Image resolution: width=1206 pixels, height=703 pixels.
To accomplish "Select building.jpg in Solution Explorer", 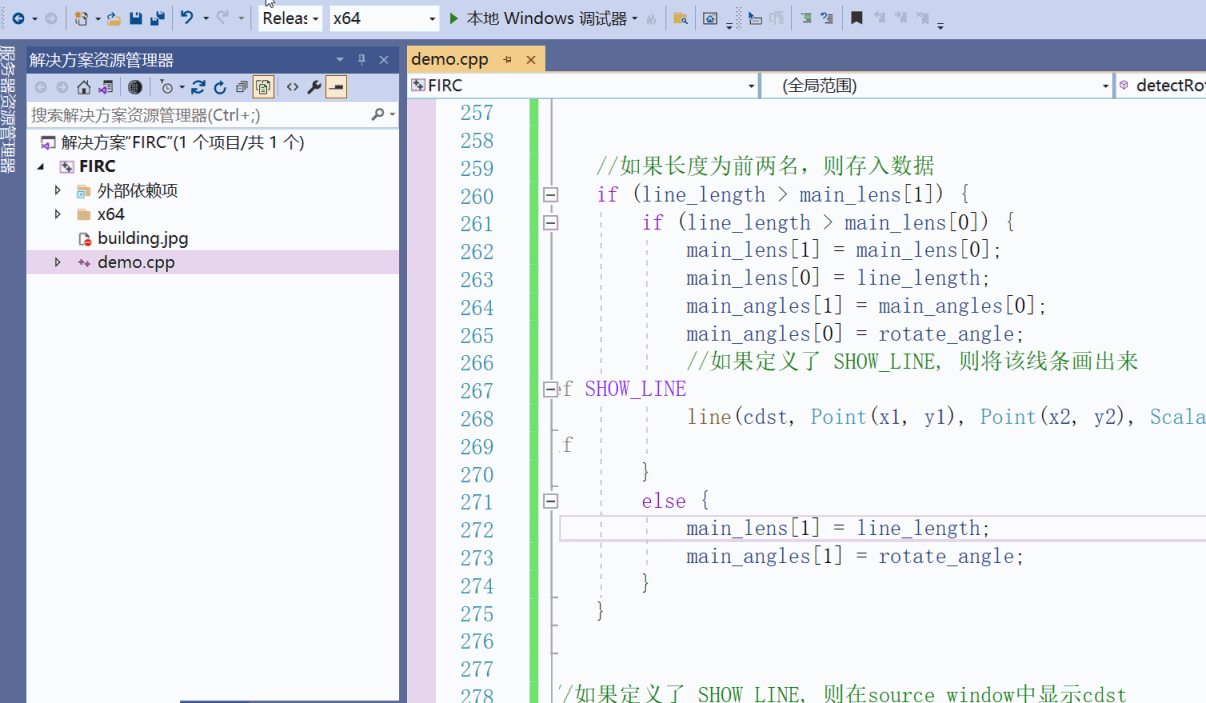I will (x=142, y=238).
